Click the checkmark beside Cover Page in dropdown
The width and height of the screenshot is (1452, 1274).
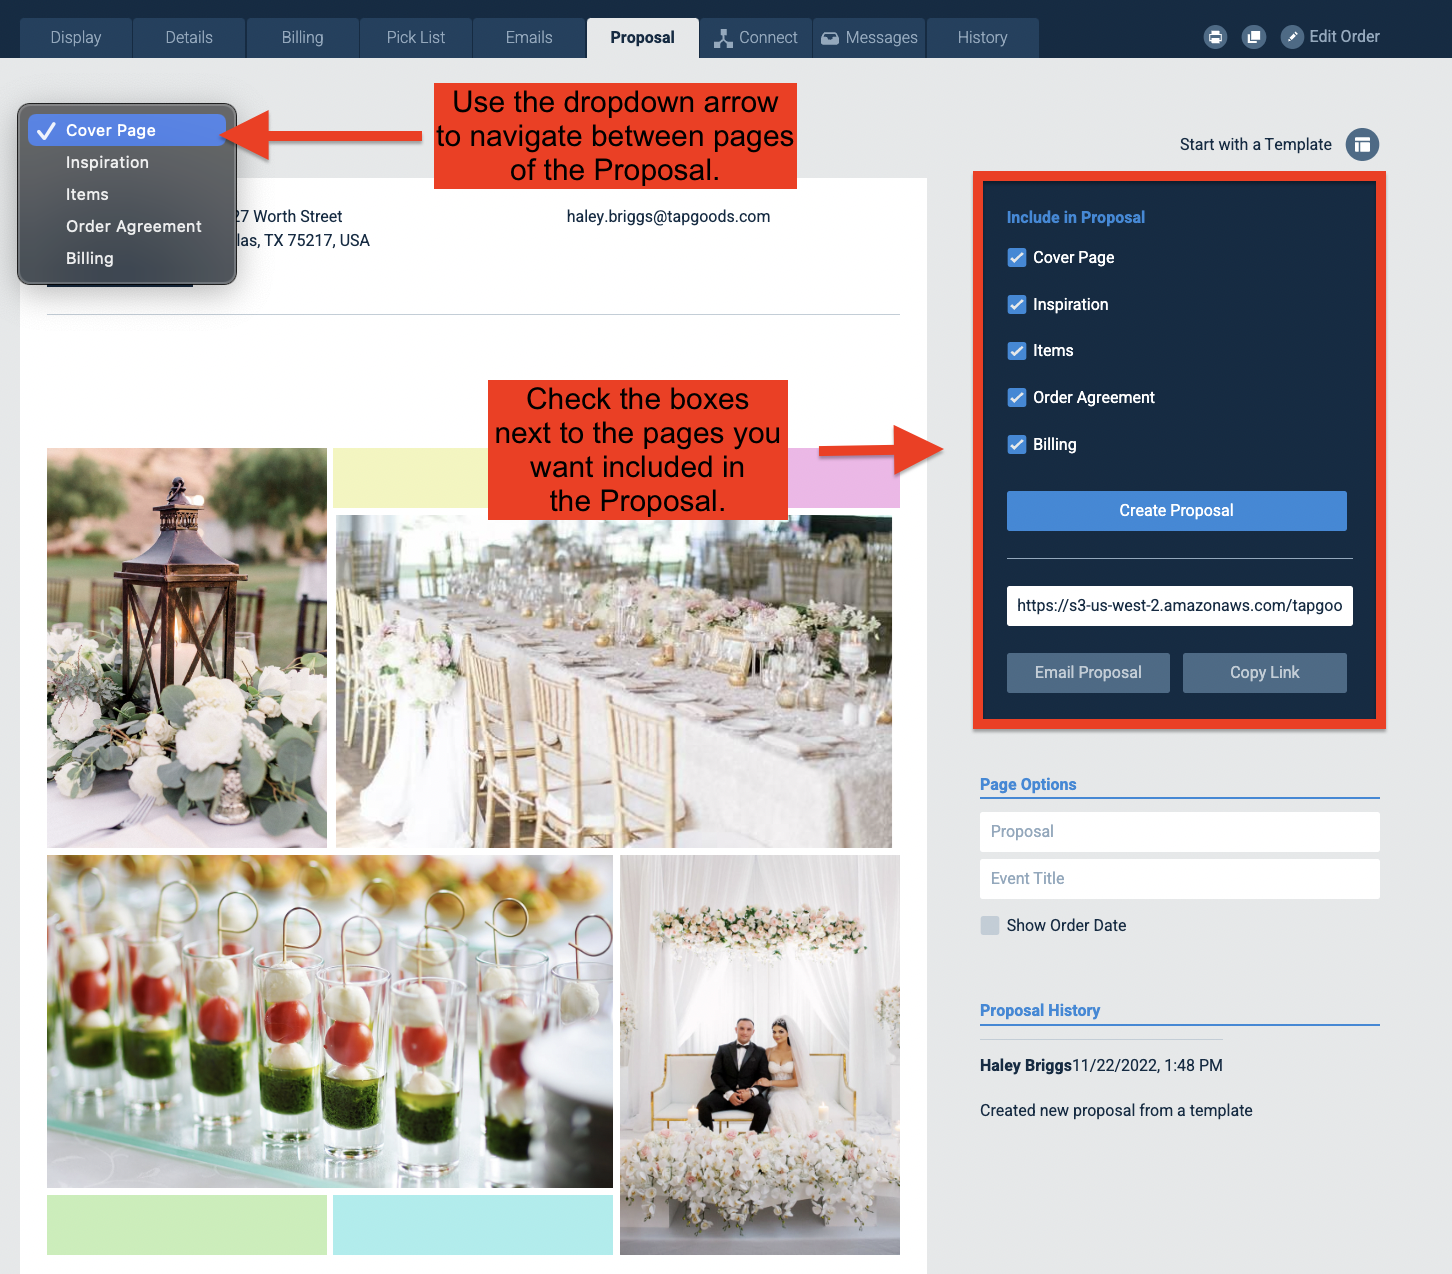45,129
